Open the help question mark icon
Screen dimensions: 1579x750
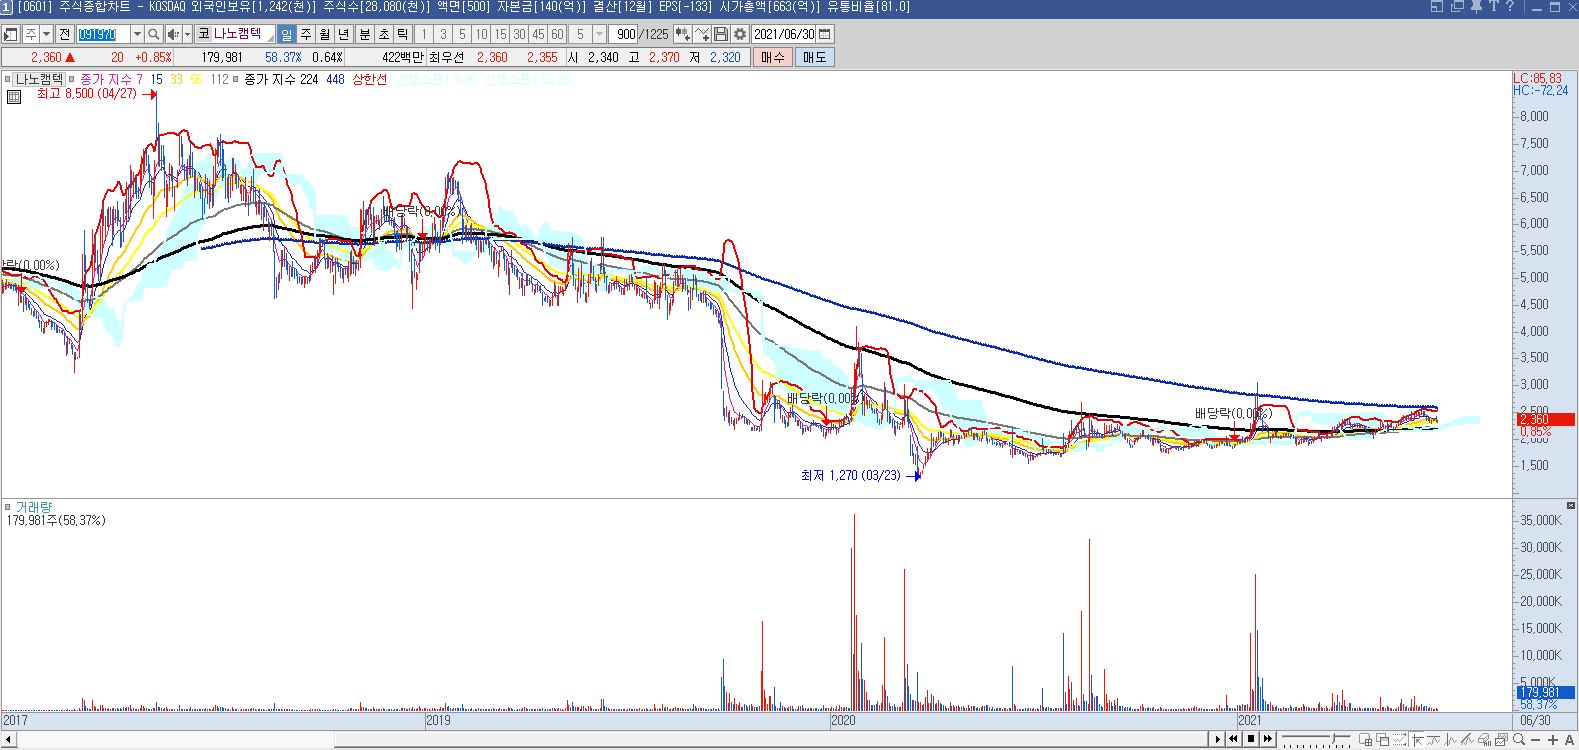click(x=1511, y=6)
